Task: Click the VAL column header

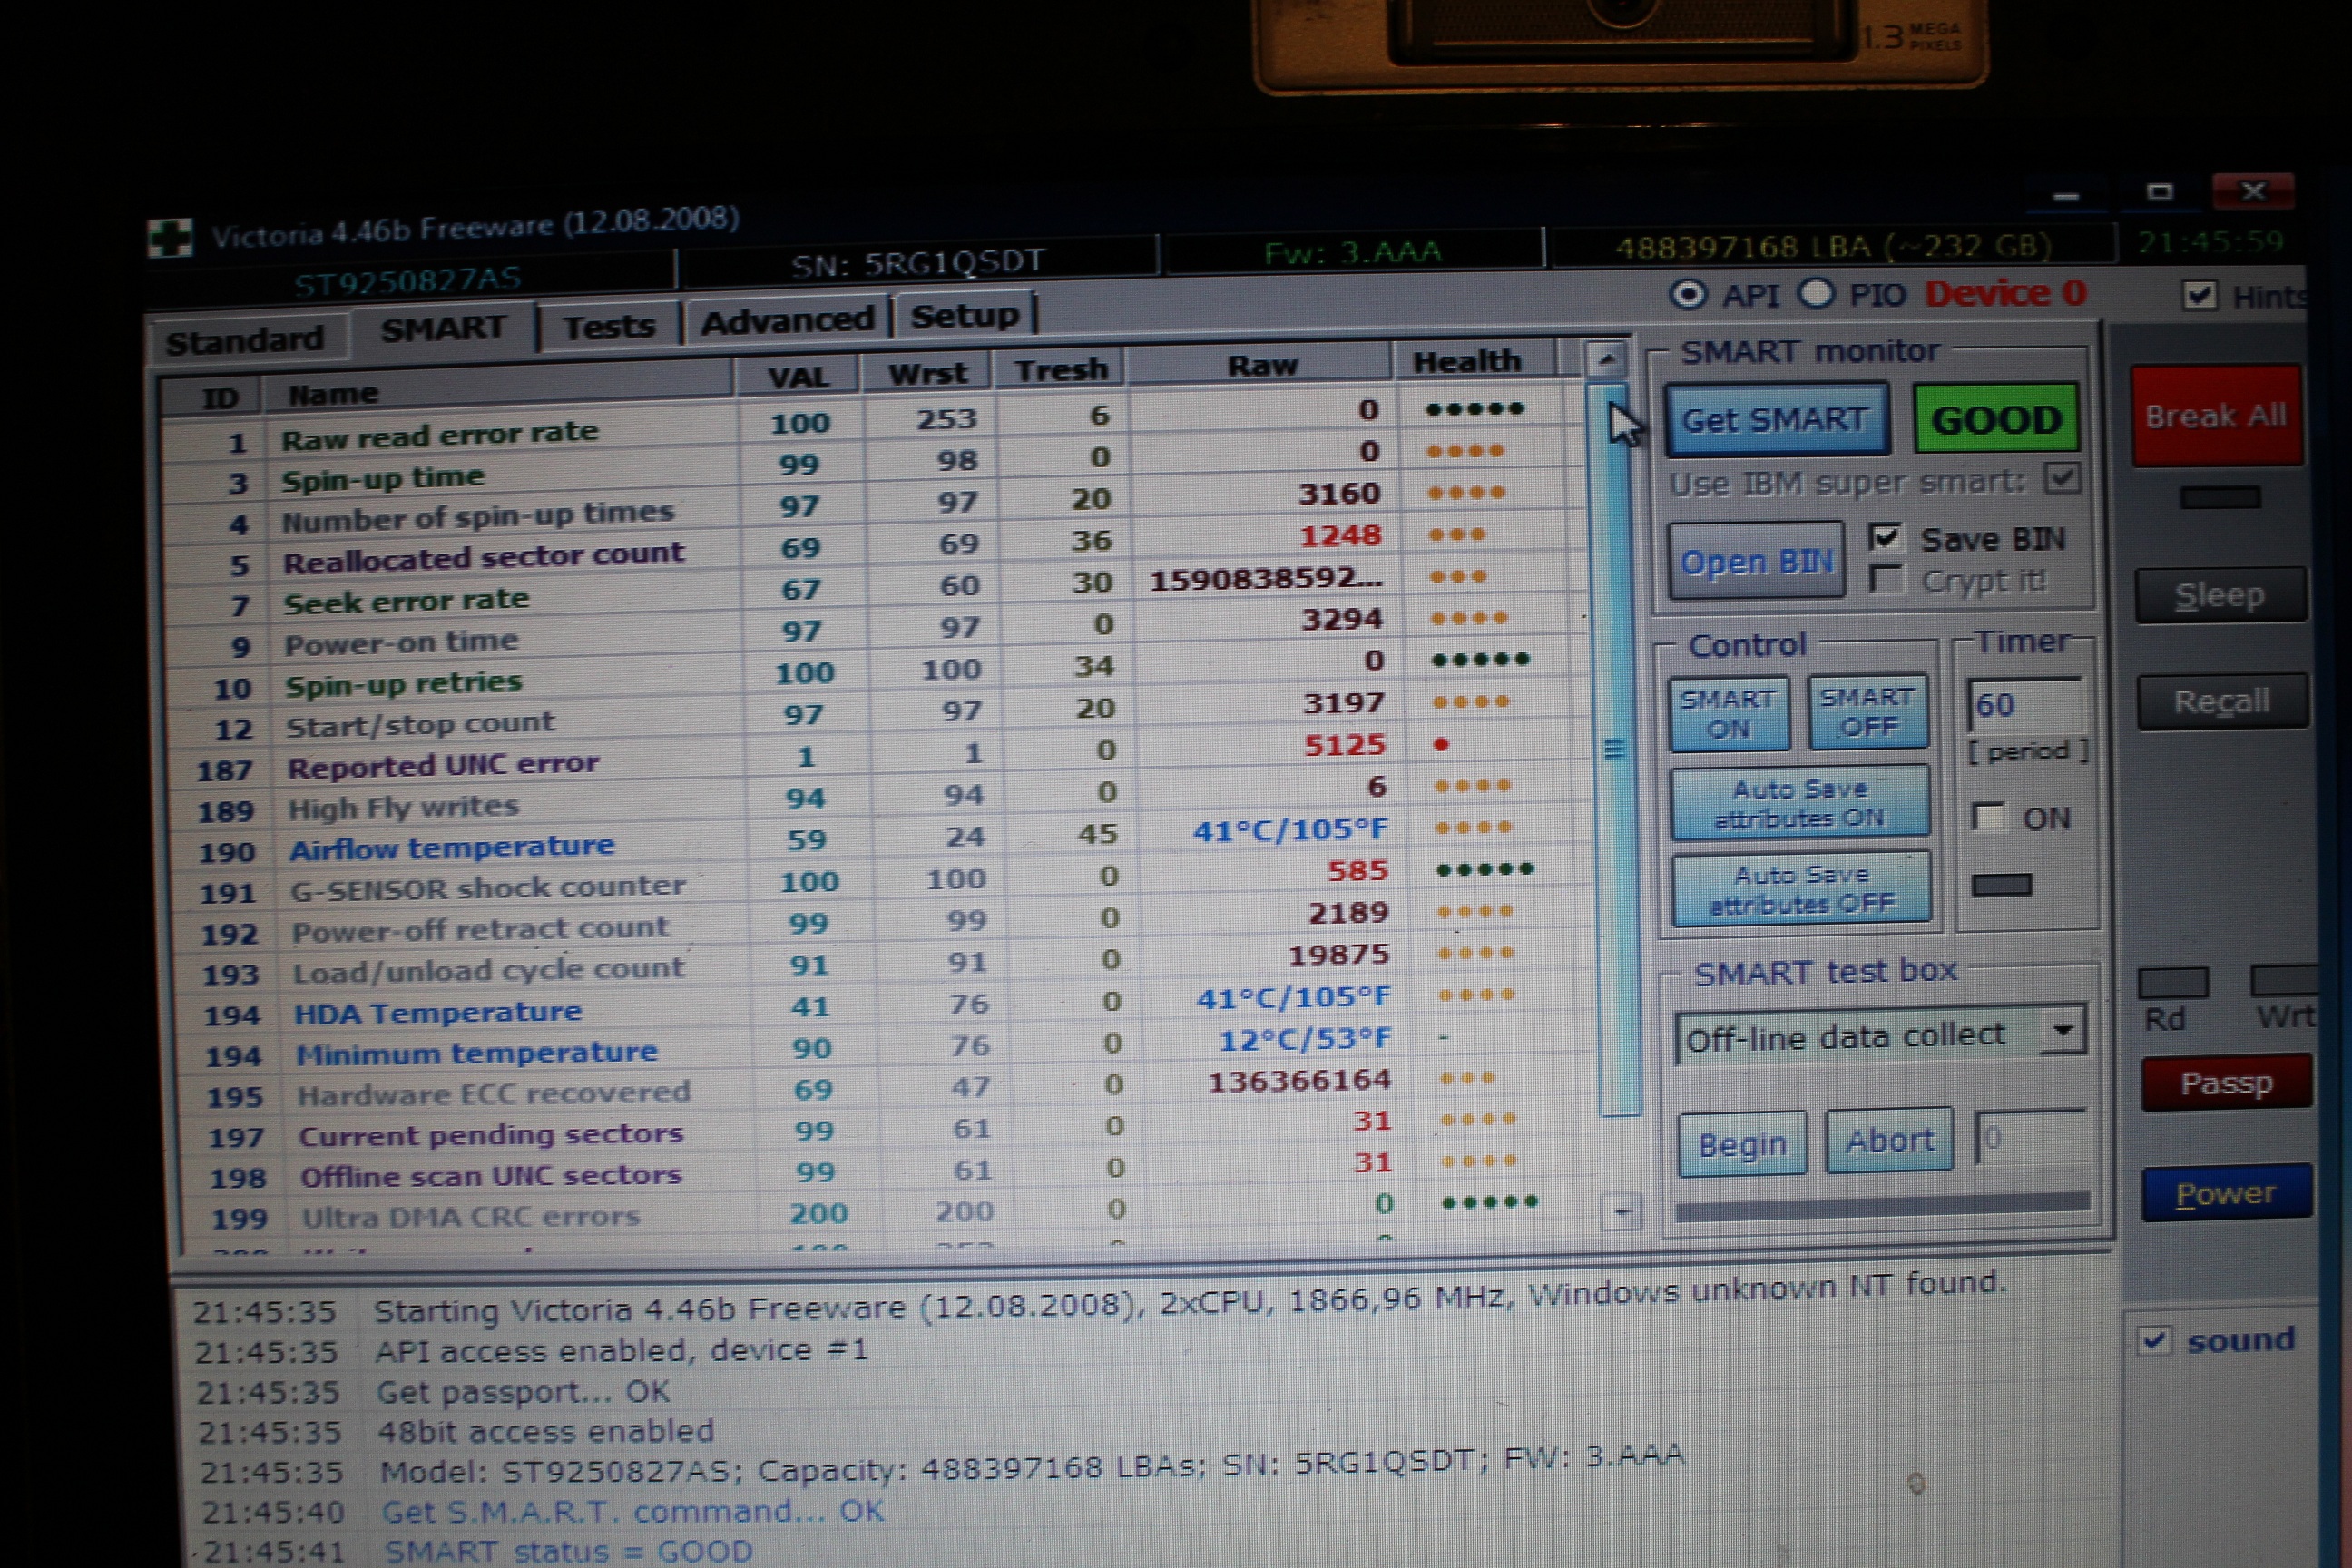Action: (798, 377)
